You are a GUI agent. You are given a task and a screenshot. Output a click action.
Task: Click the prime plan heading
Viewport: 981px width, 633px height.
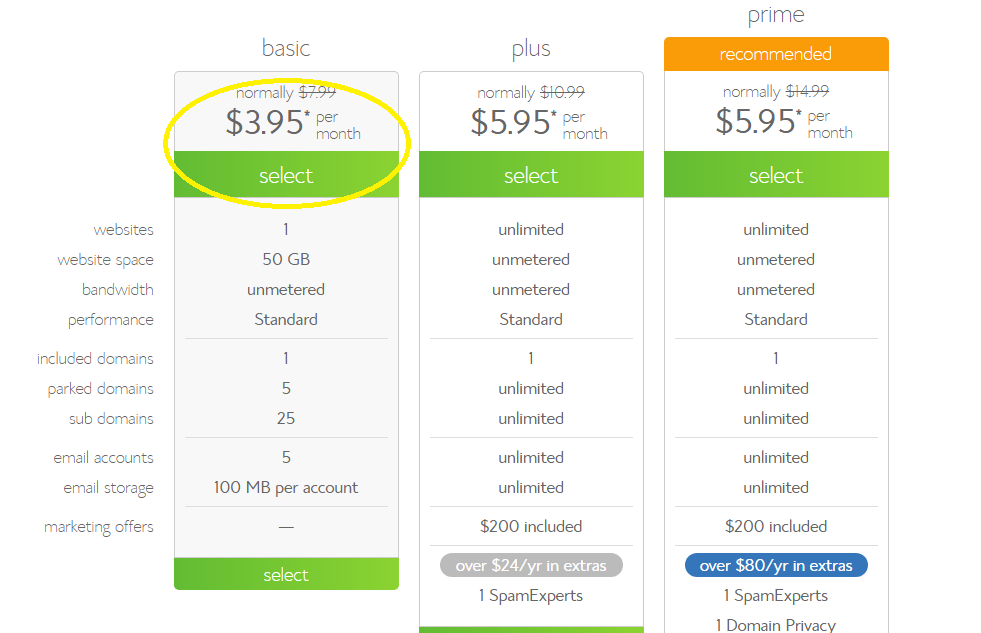pos(776,14)
